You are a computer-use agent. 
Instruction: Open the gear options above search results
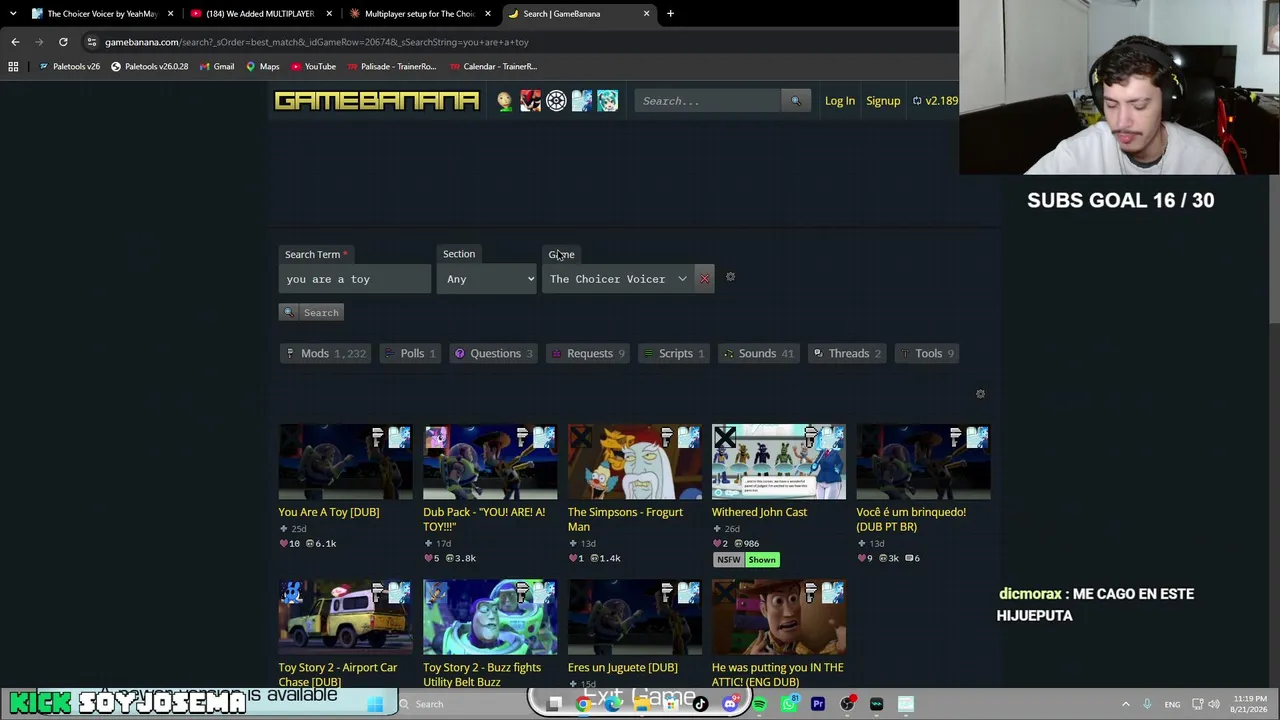(x=980, y=394)
